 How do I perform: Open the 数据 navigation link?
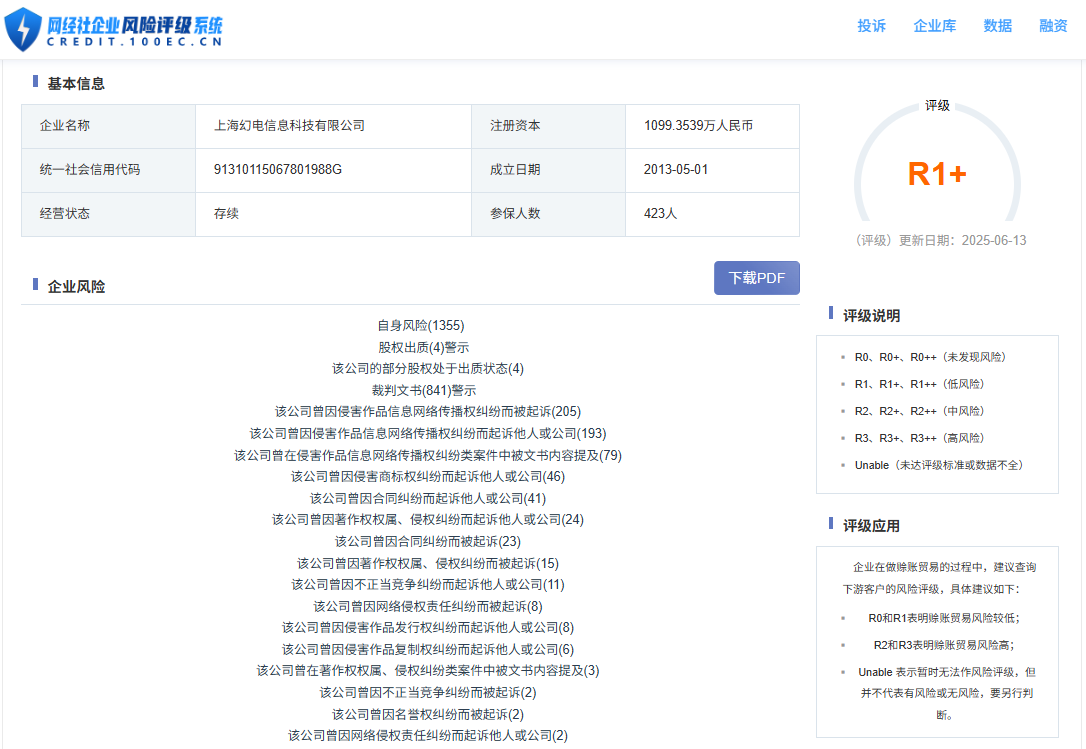[x=997, y=26]
